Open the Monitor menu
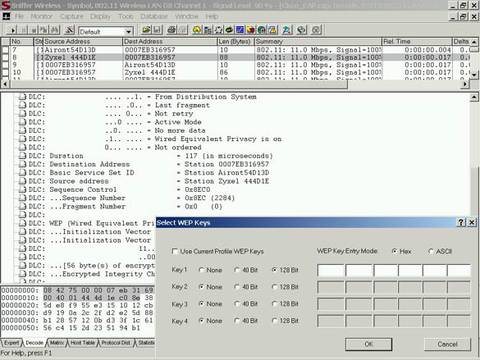The width and height of the screenshot is (480, 360). tap(41, 16)
